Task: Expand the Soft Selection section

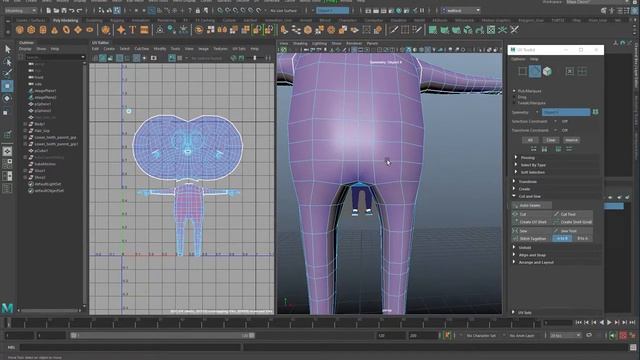Action: coord(516,172)
